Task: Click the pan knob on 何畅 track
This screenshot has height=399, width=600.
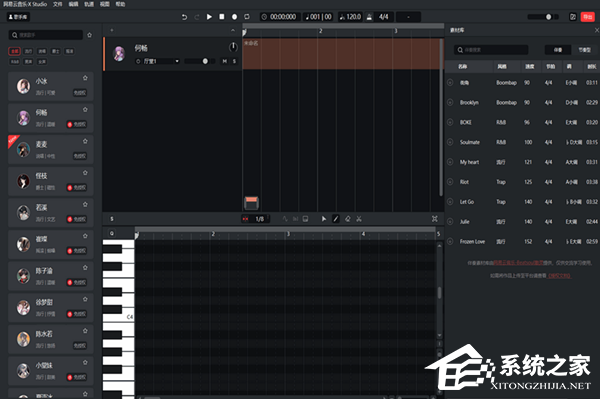Action: point(233,47)
